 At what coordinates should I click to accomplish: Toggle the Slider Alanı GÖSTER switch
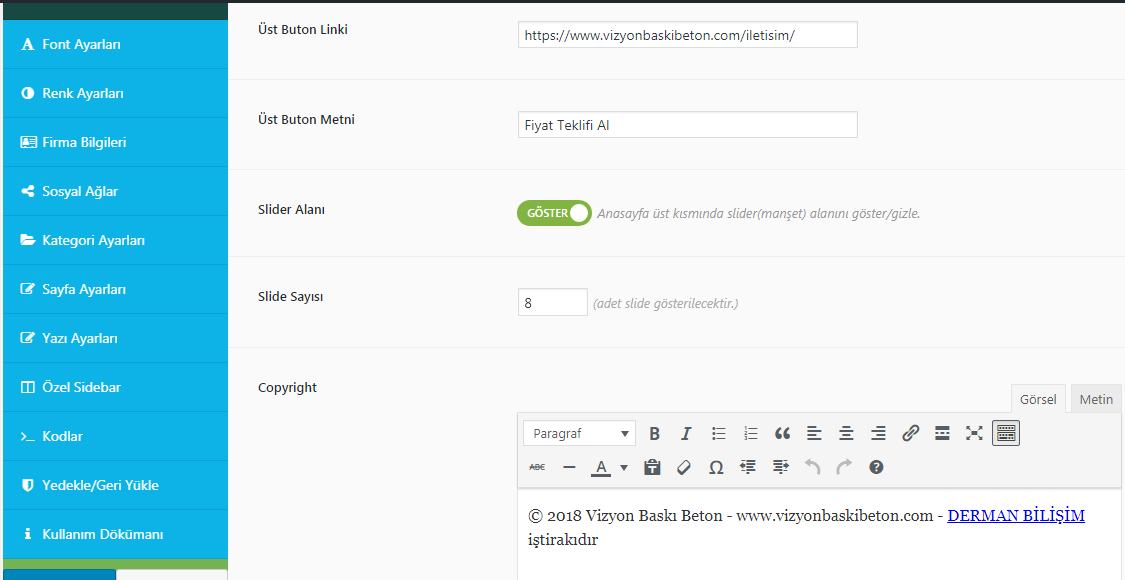coord(554,213)
